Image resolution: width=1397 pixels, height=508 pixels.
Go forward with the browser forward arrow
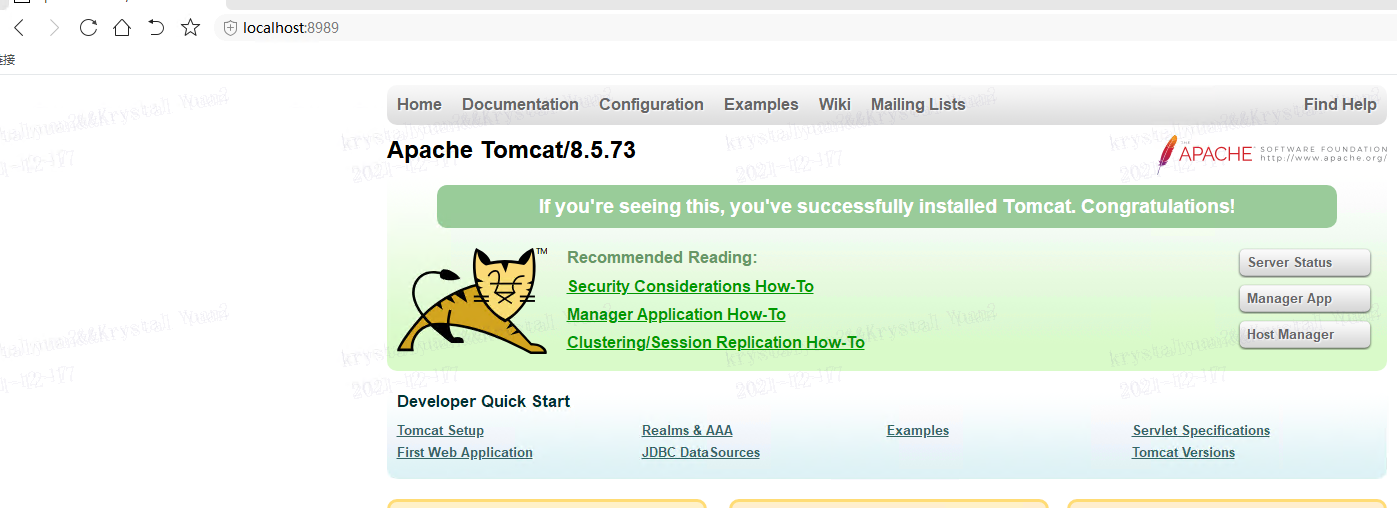[54, 28]
